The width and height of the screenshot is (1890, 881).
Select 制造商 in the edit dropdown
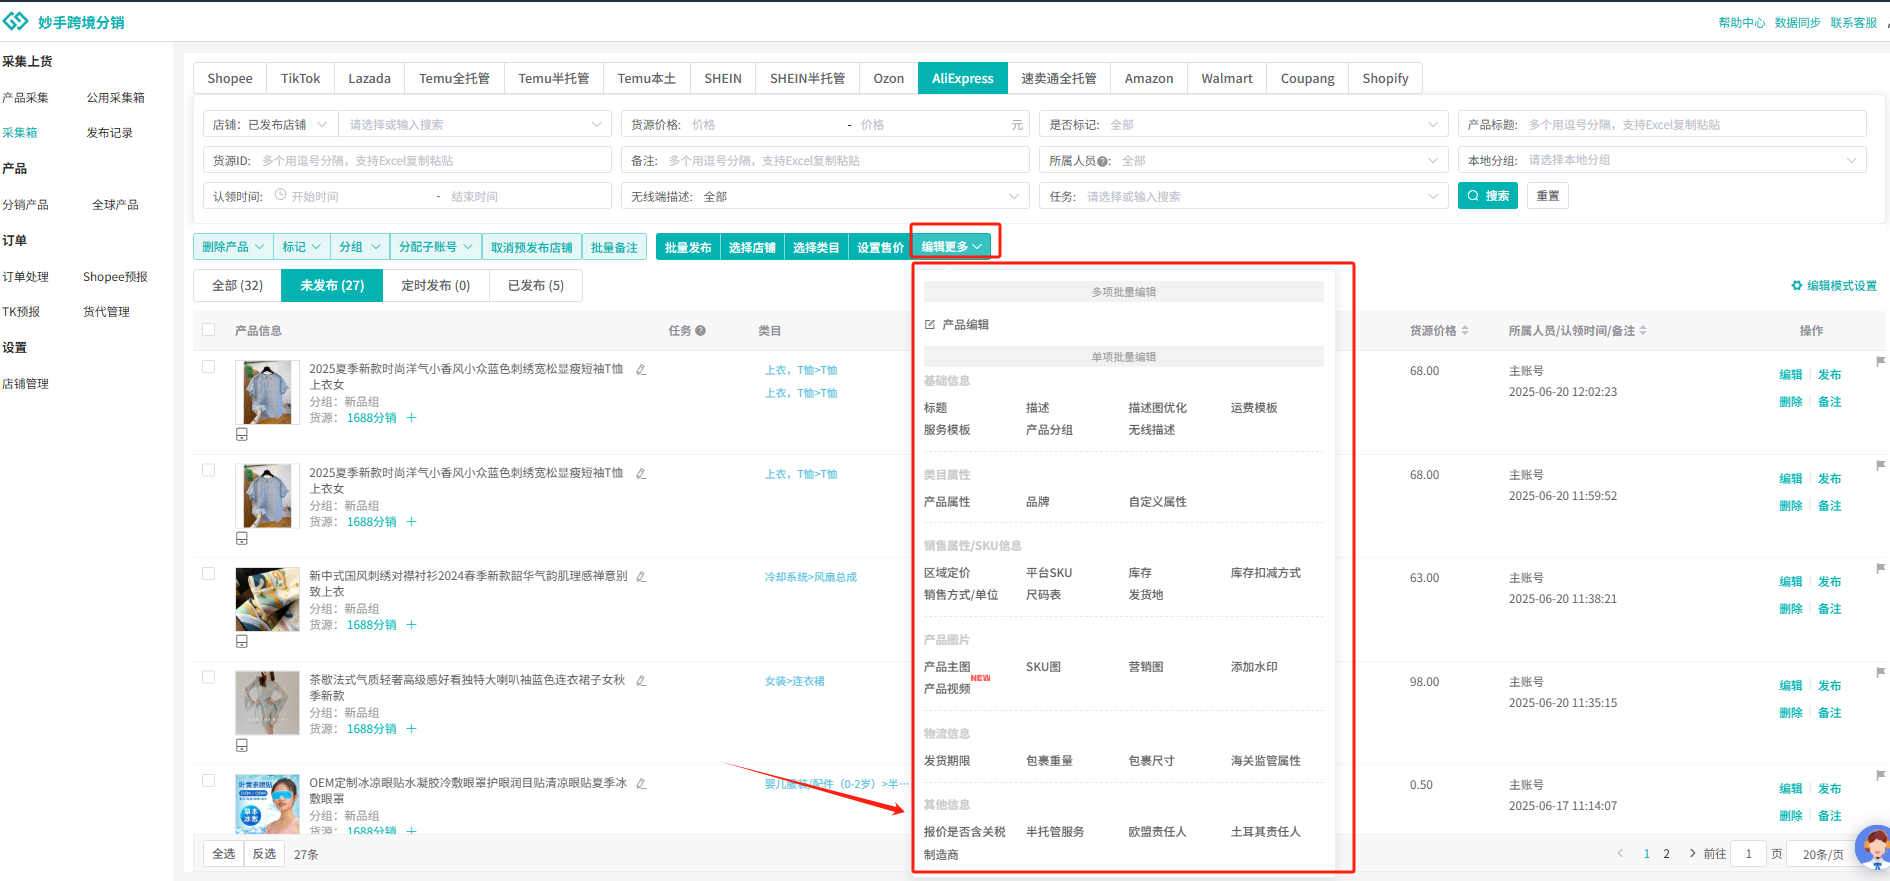point(941,855)
